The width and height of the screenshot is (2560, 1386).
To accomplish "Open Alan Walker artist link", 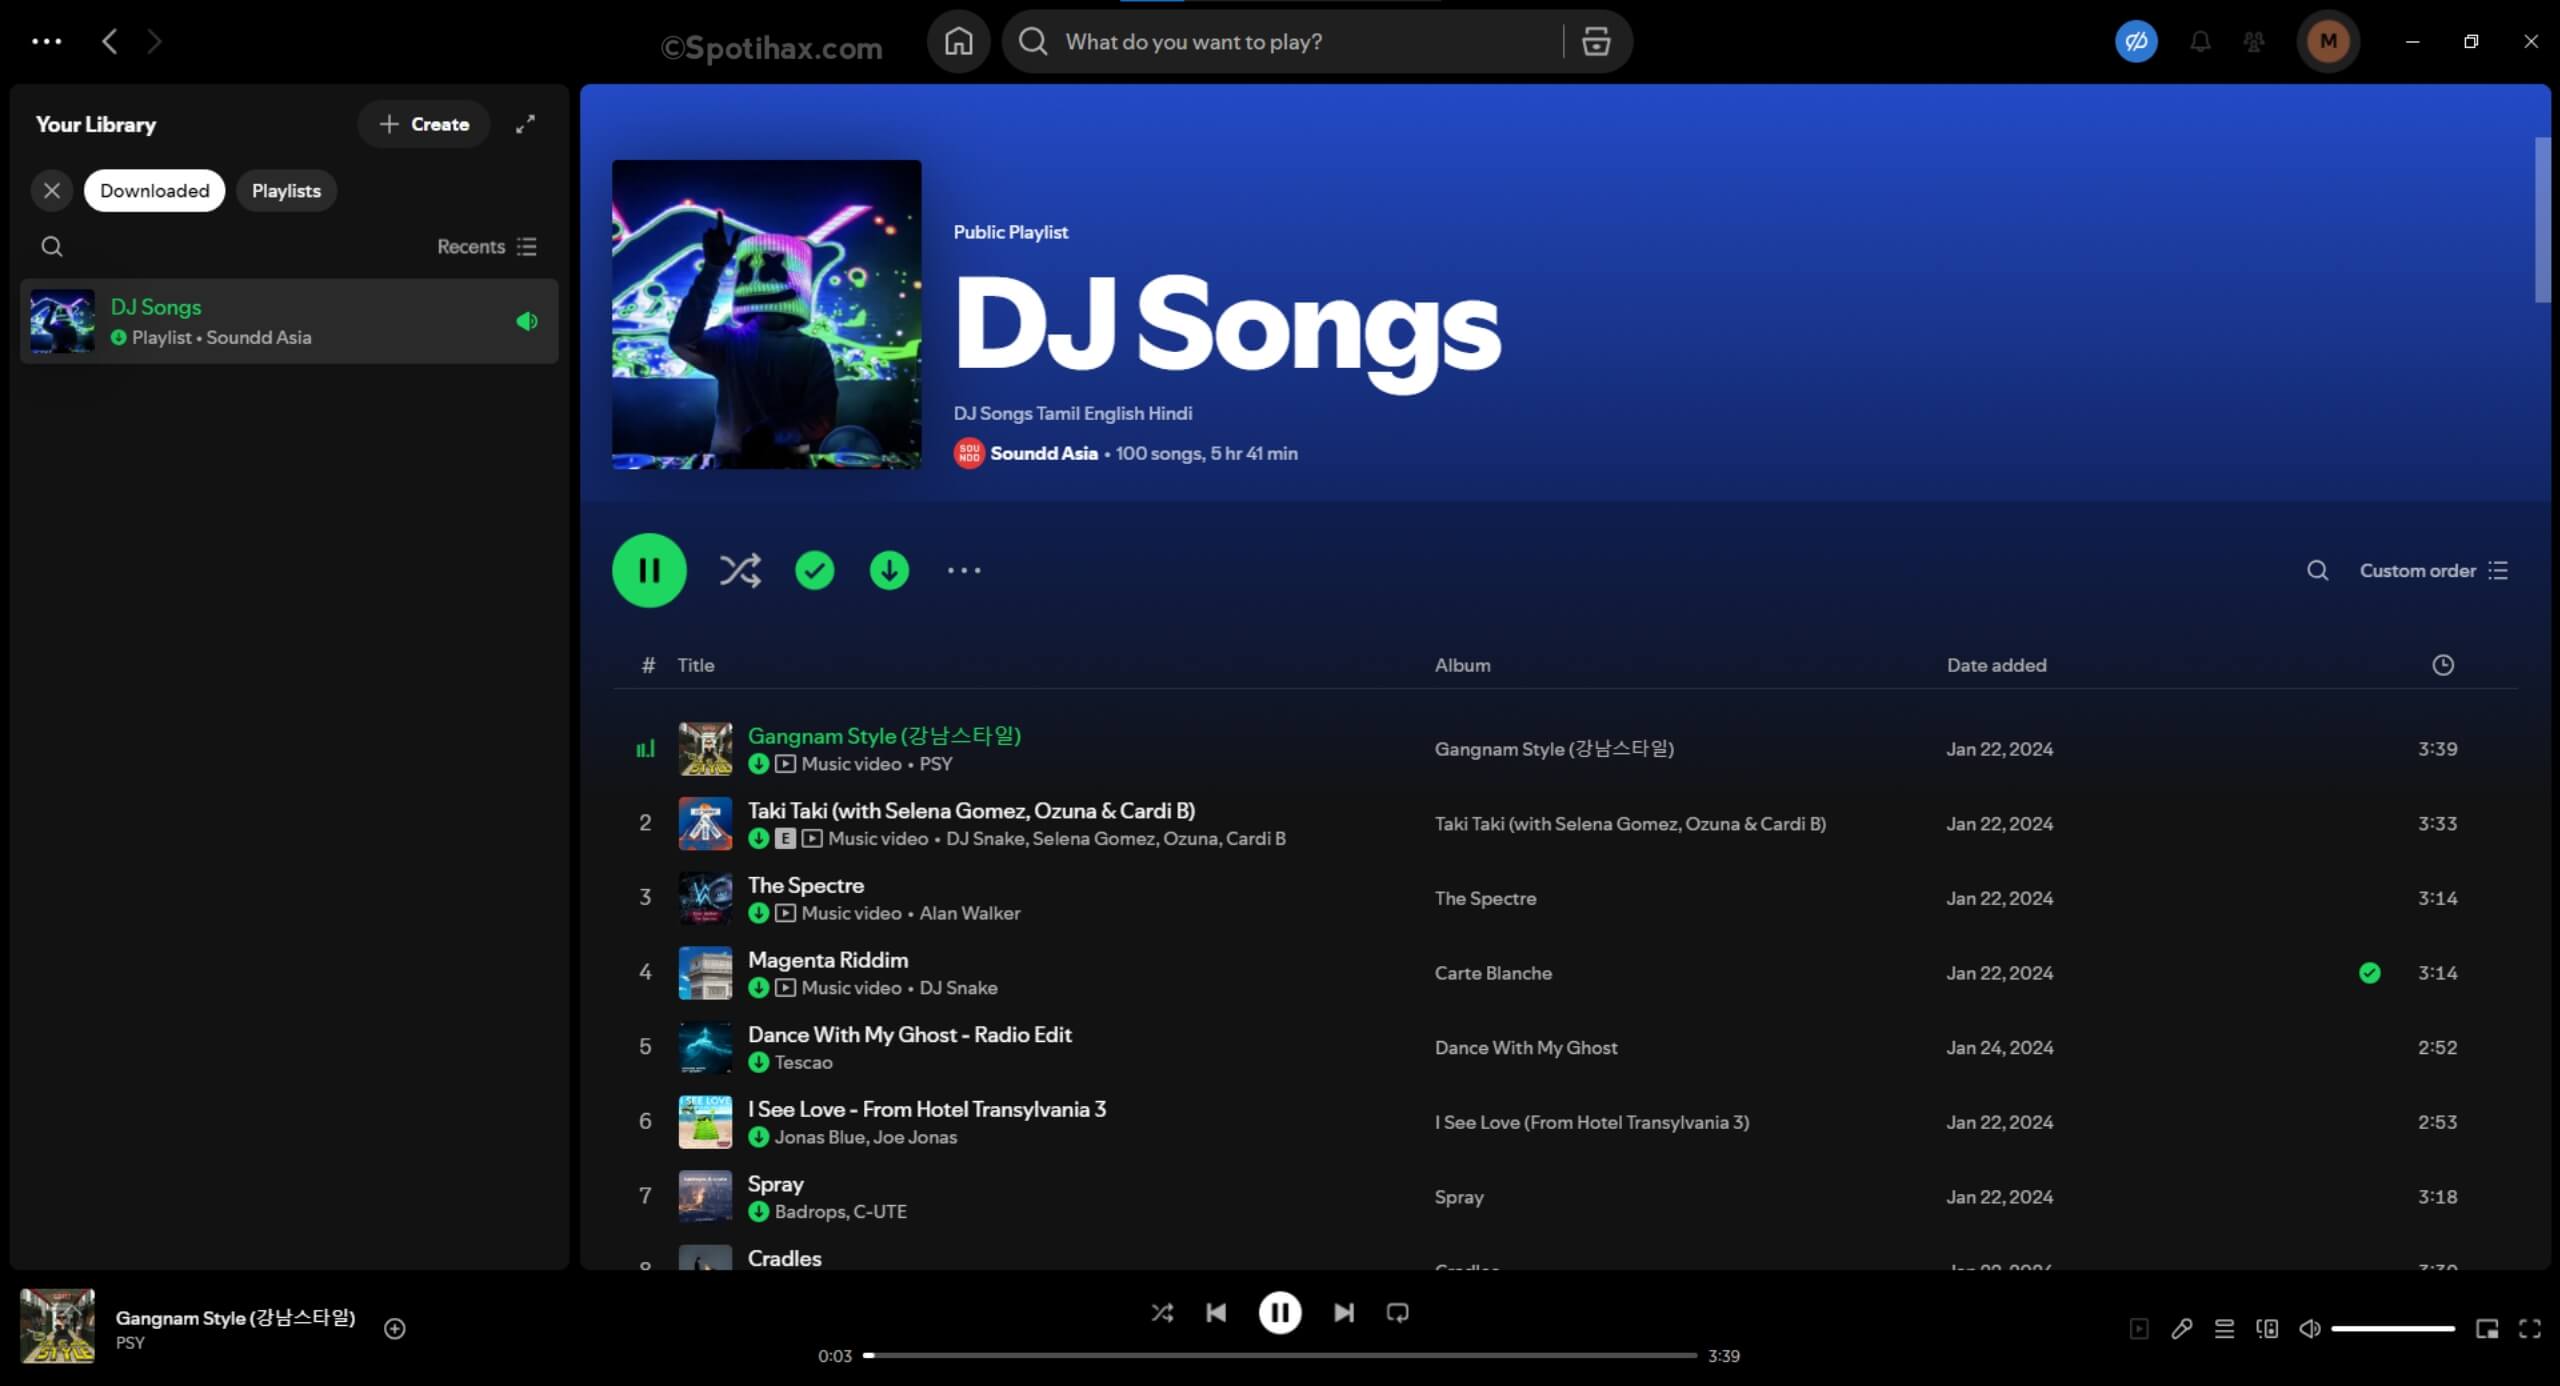I will pyautogui.click(x=970, y=913).
